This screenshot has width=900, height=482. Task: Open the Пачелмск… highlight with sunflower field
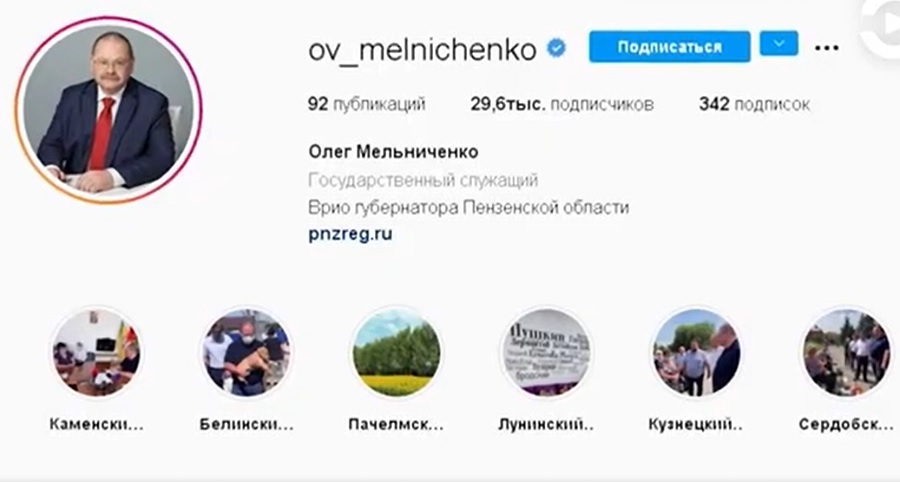(397, 352)
